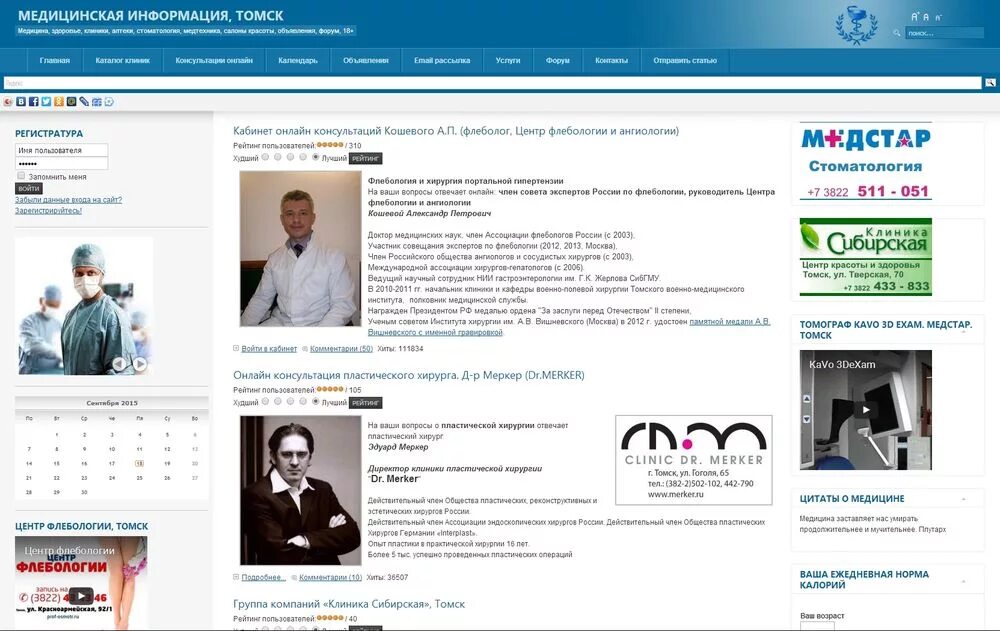This screenshot has width=1000, height=631.
Task: Open Группа компаний Клиника Сибирская title
Action: (x=349, y=604)
